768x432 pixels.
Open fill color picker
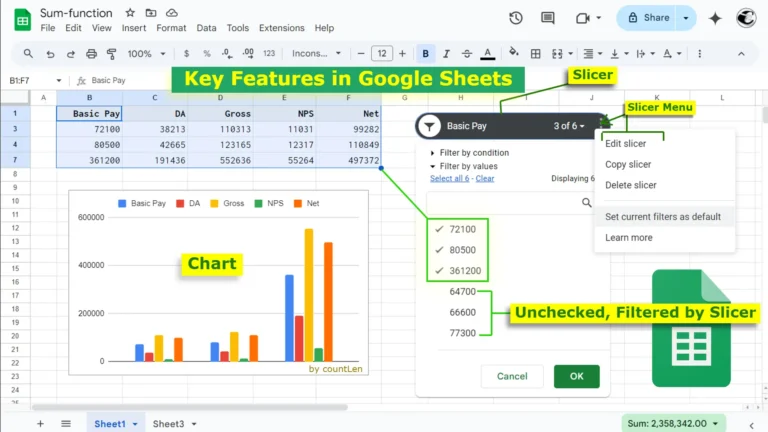coord(513,53)
